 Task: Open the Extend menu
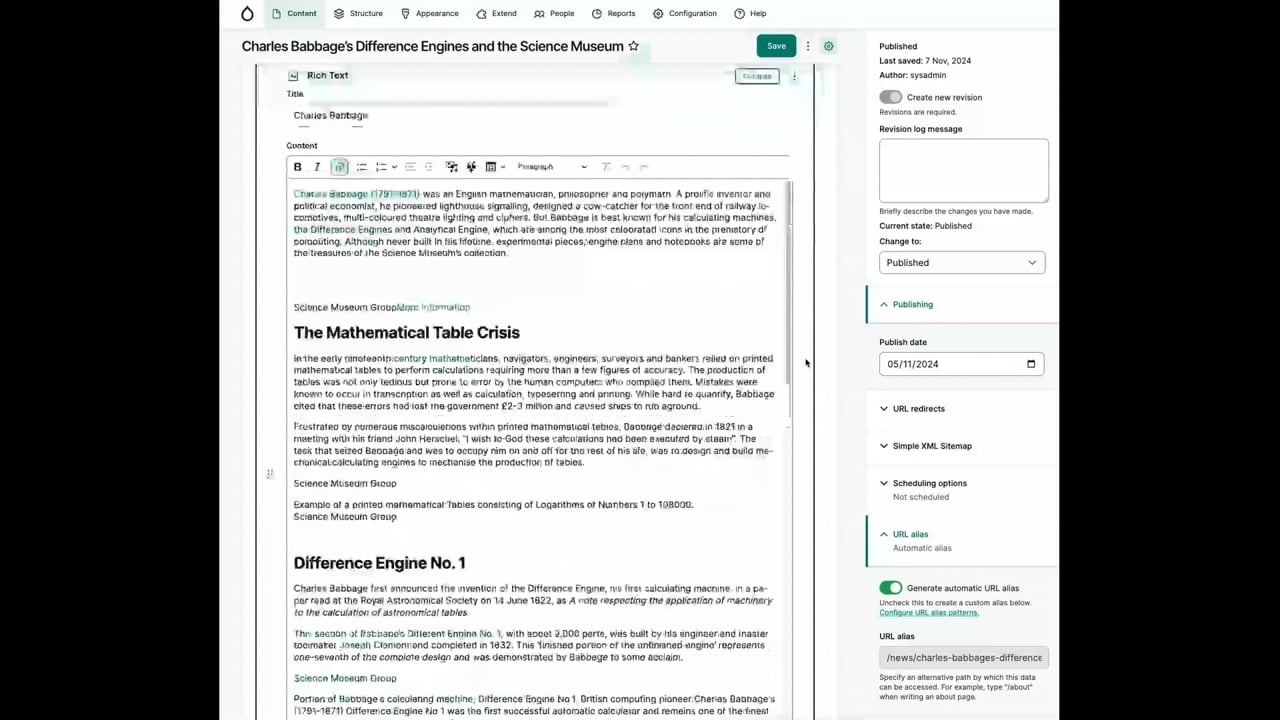(497, 14)
